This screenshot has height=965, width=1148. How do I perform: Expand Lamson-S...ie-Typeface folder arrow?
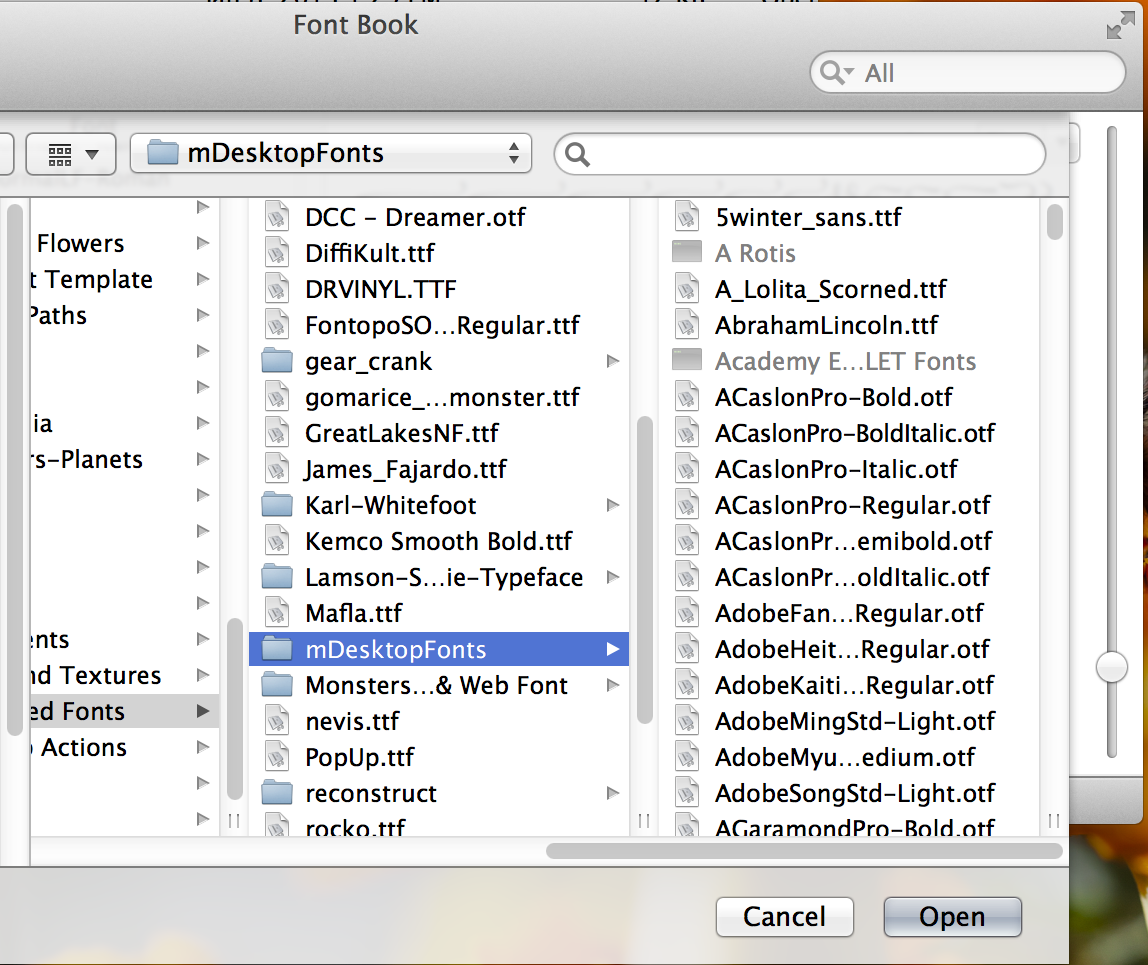coord(613,577)
